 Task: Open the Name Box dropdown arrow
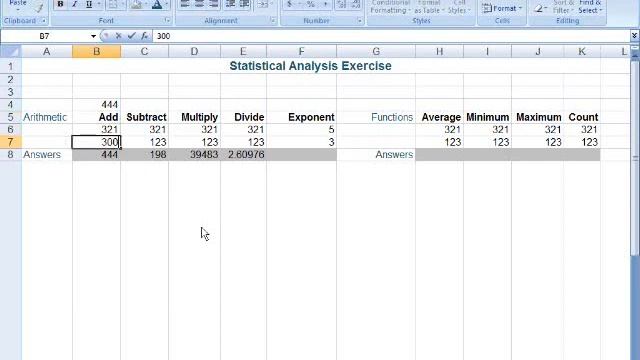tap(93, 36)
